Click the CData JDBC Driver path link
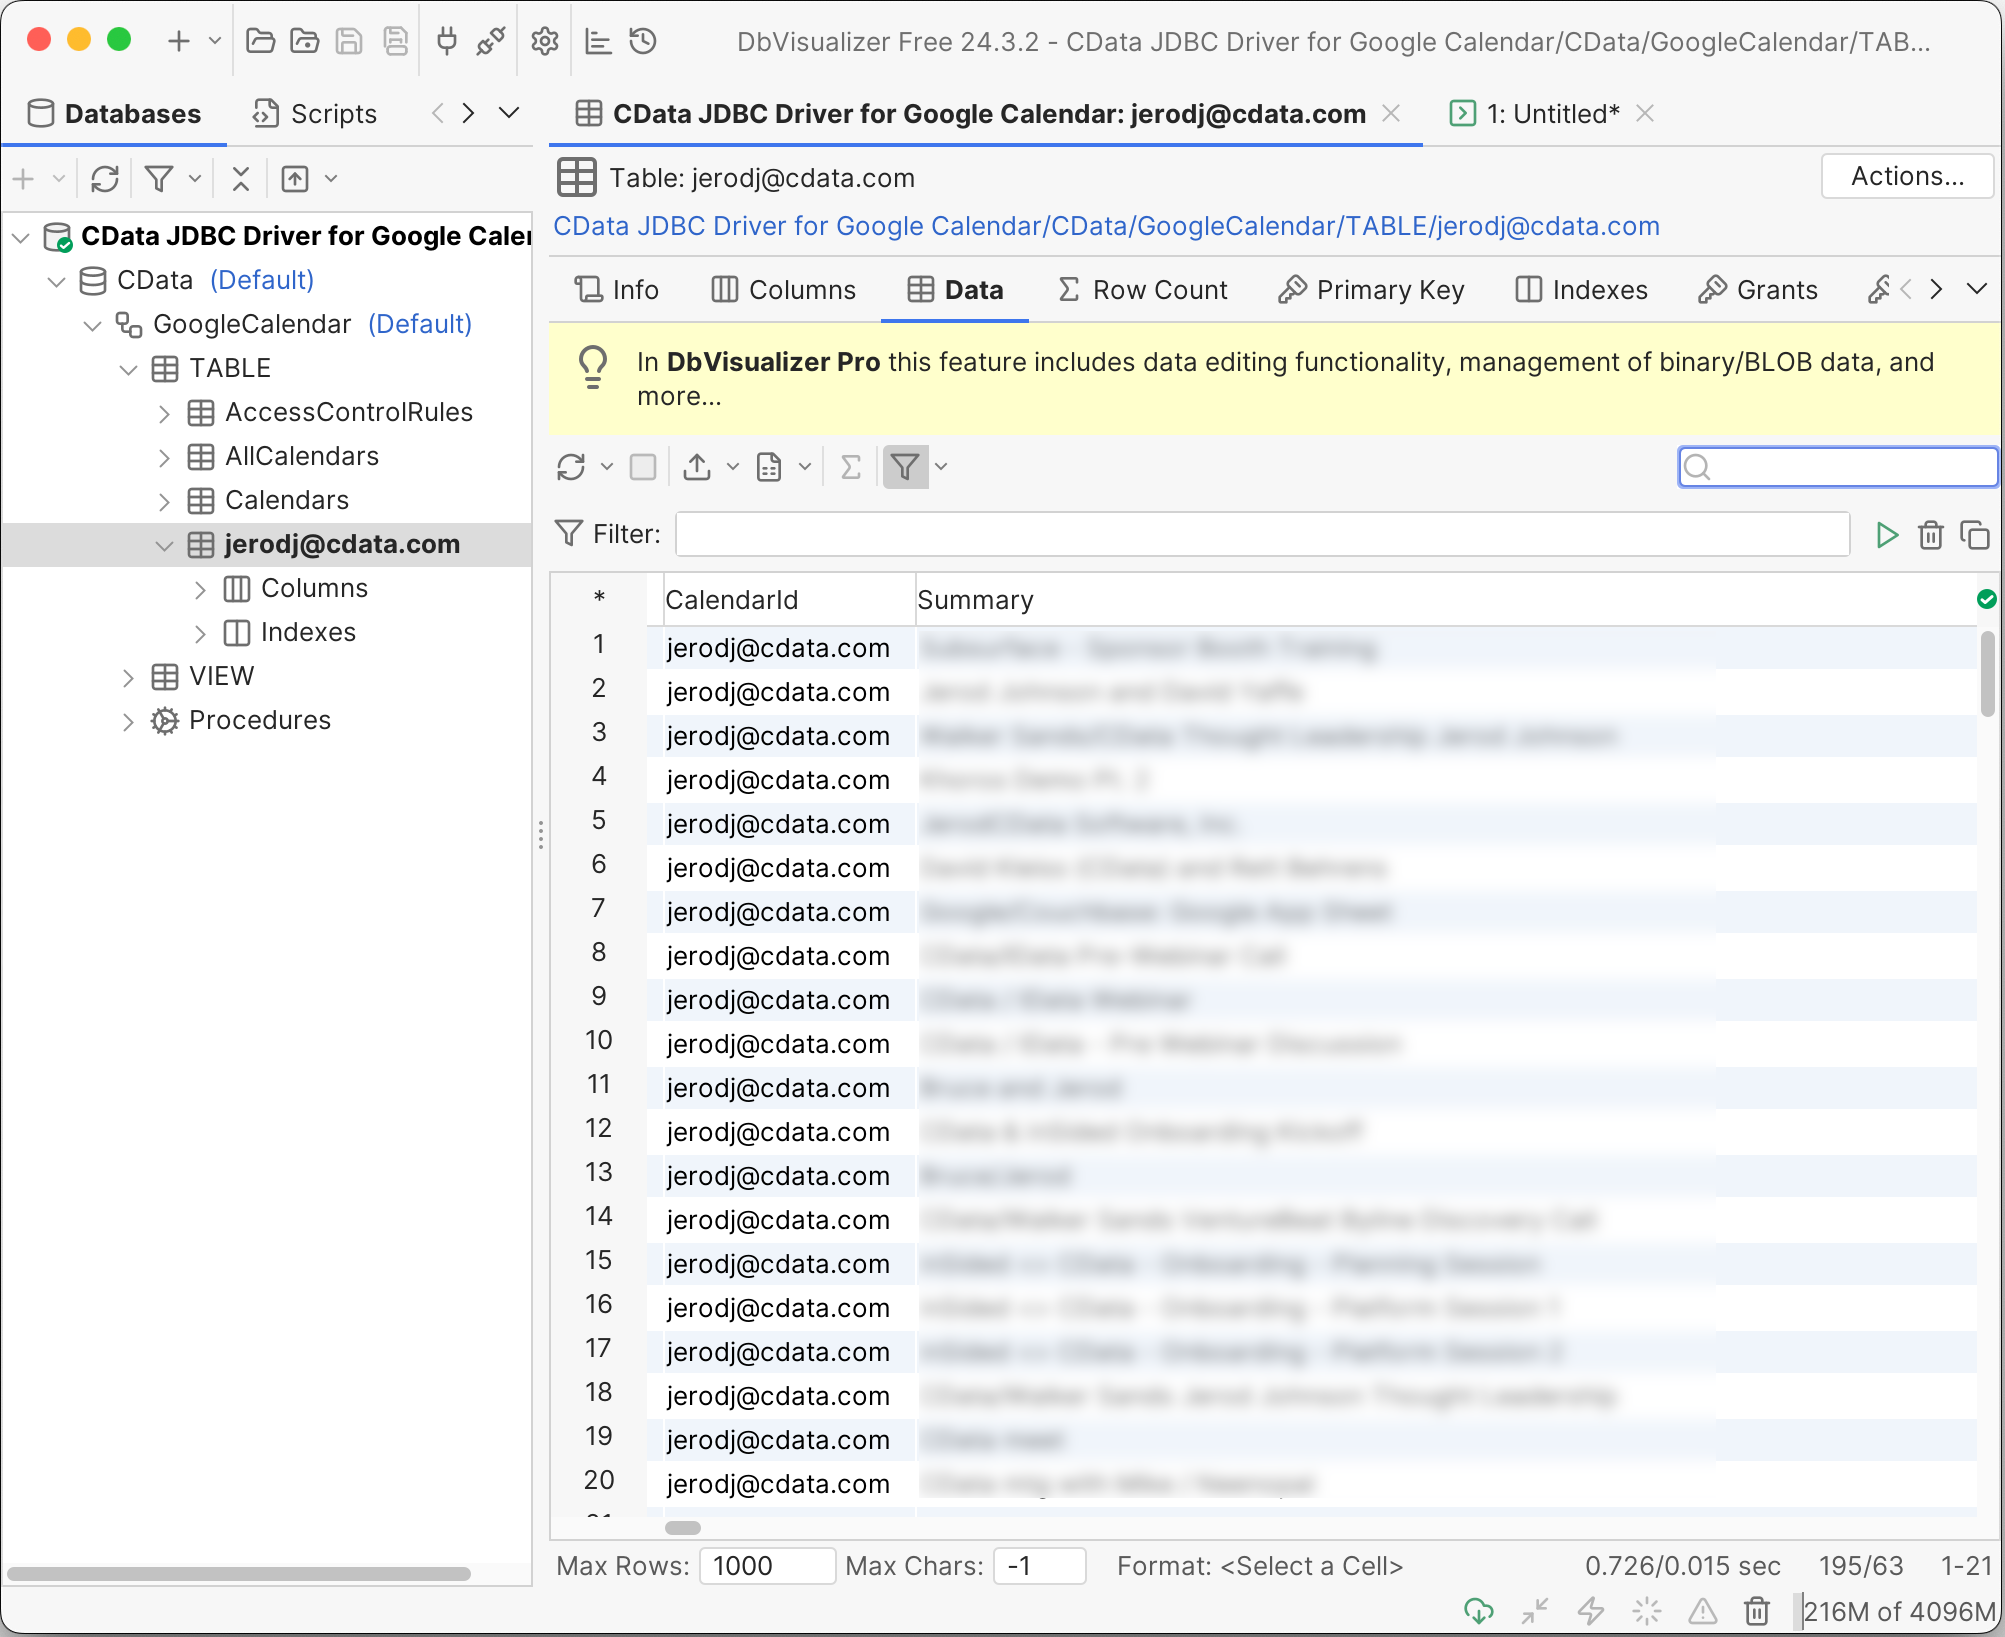This screenshot has width=2005, height=1637. click(1106, 226)
